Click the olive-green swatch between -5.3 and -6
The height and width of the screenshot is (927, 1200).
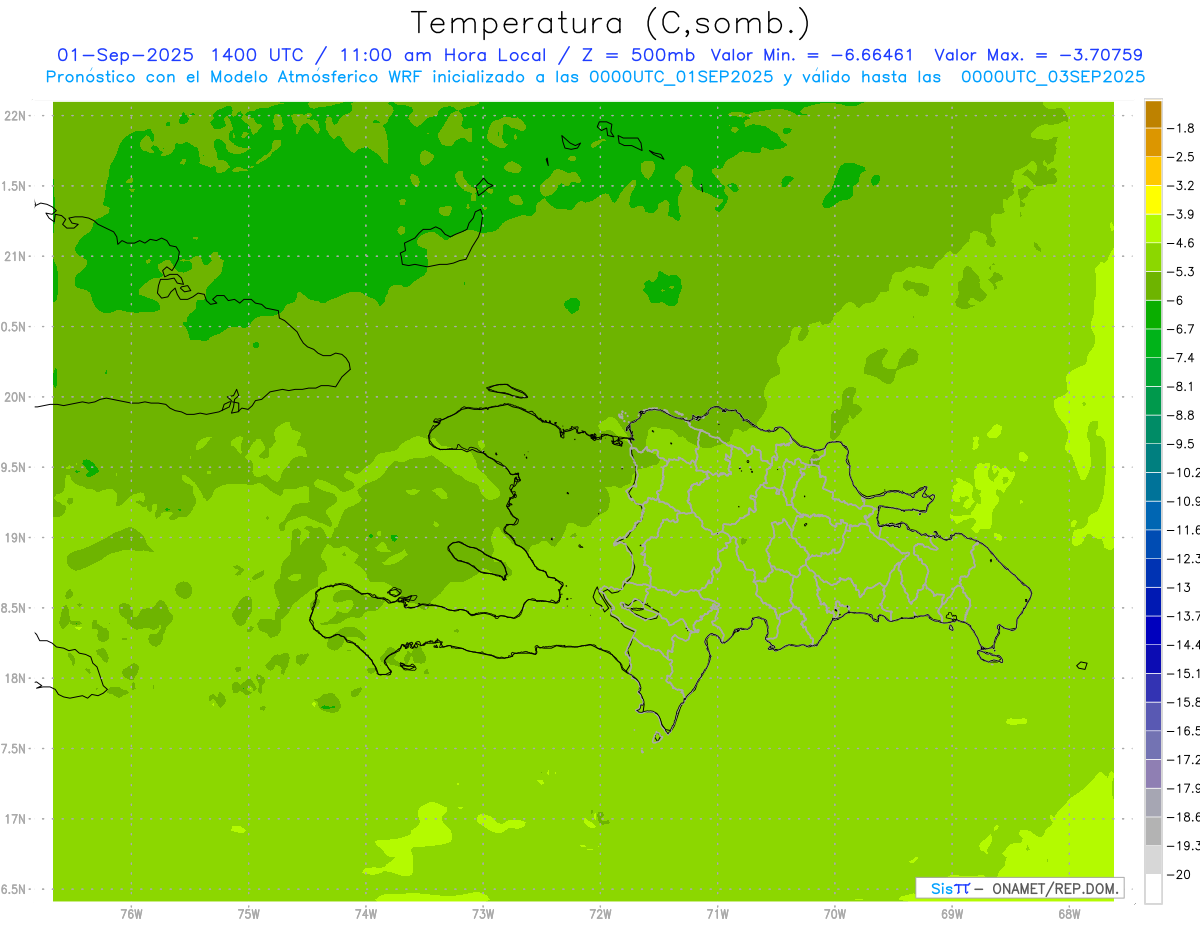(1153, 286)
